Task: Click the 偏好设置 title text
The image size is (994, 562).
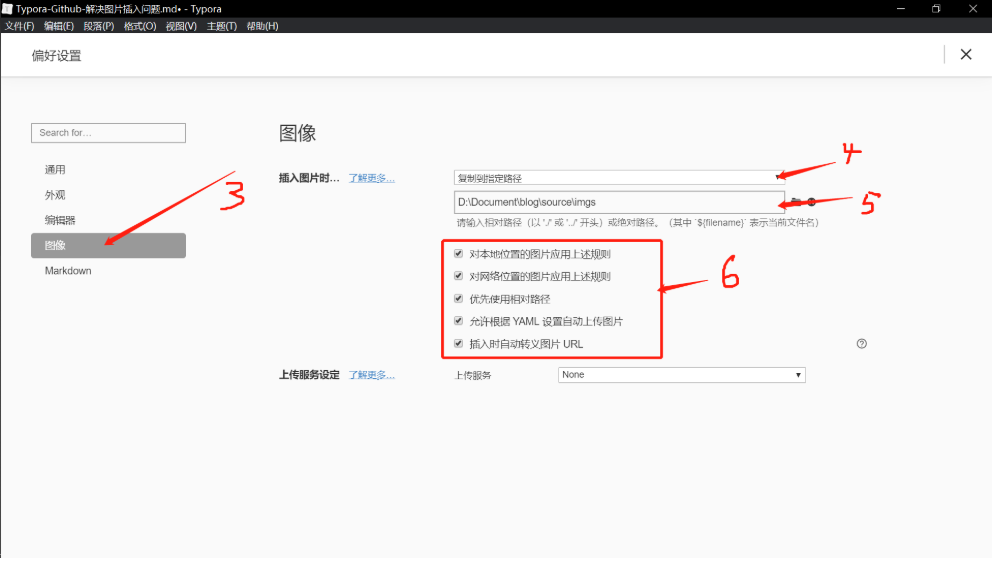Action: pos(56,56)
